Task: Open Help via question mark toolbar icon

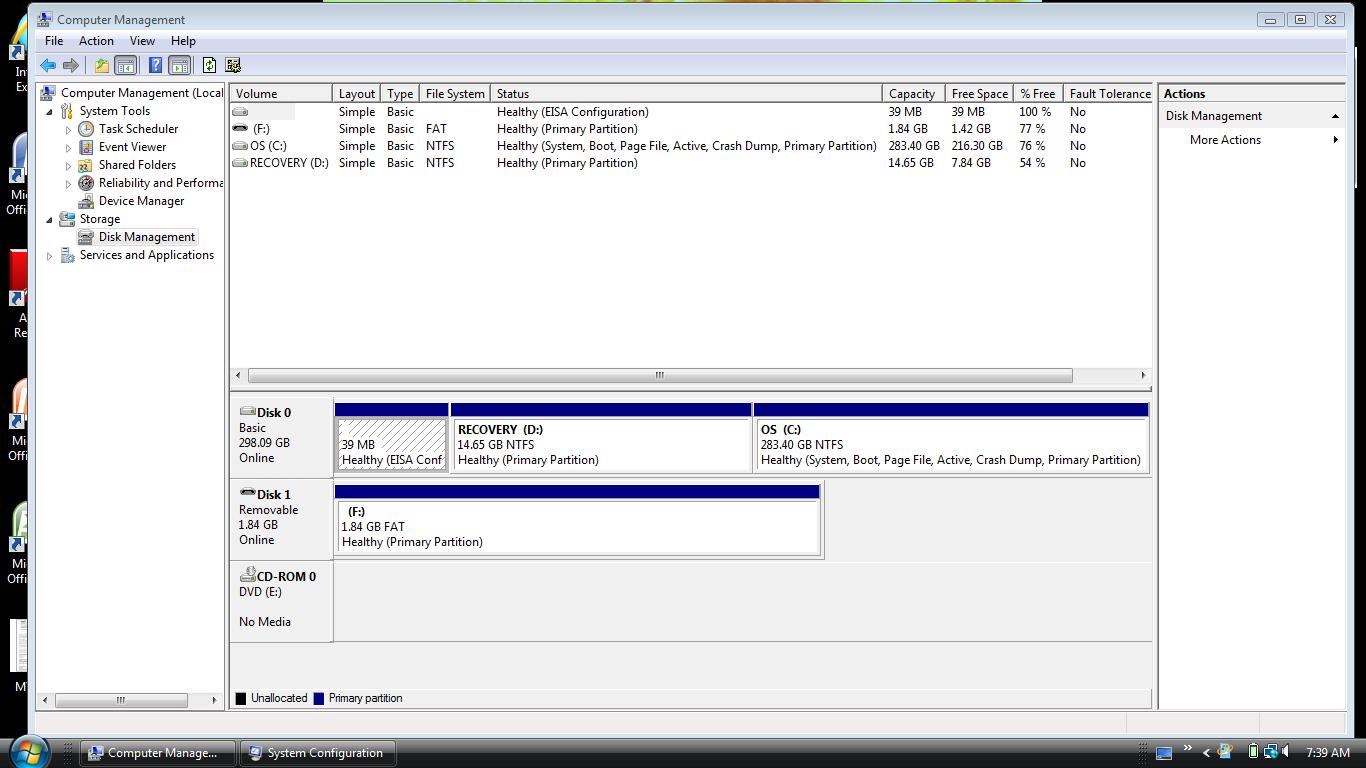Action: [x=155, y=65]
